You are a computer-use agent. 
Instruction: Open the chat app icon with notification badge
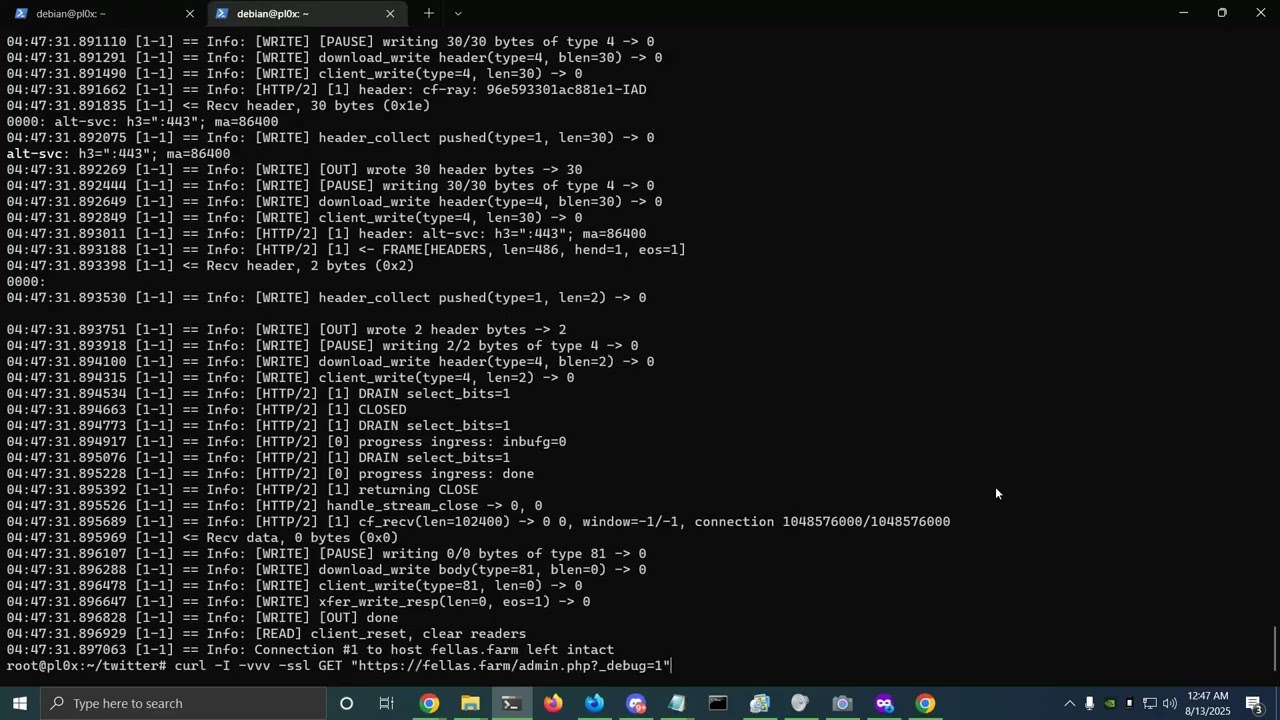636,704
